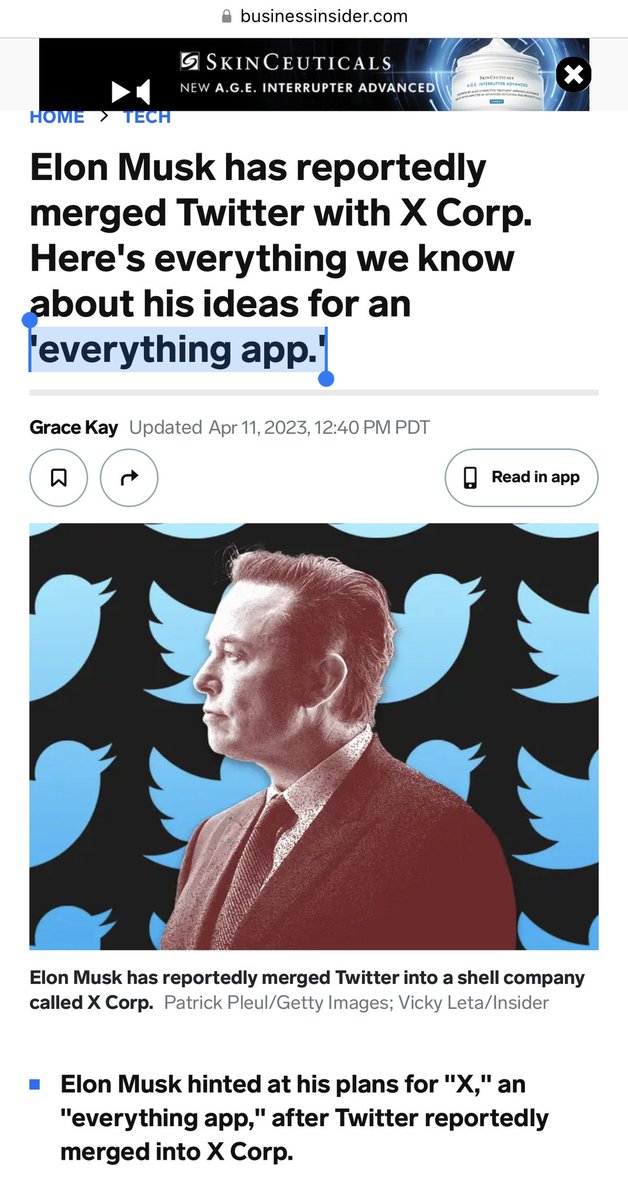Open the A.G.E. Interrupter Advanced ad text
Viewport: 628px width, 1200px height.
coord(307,87)
